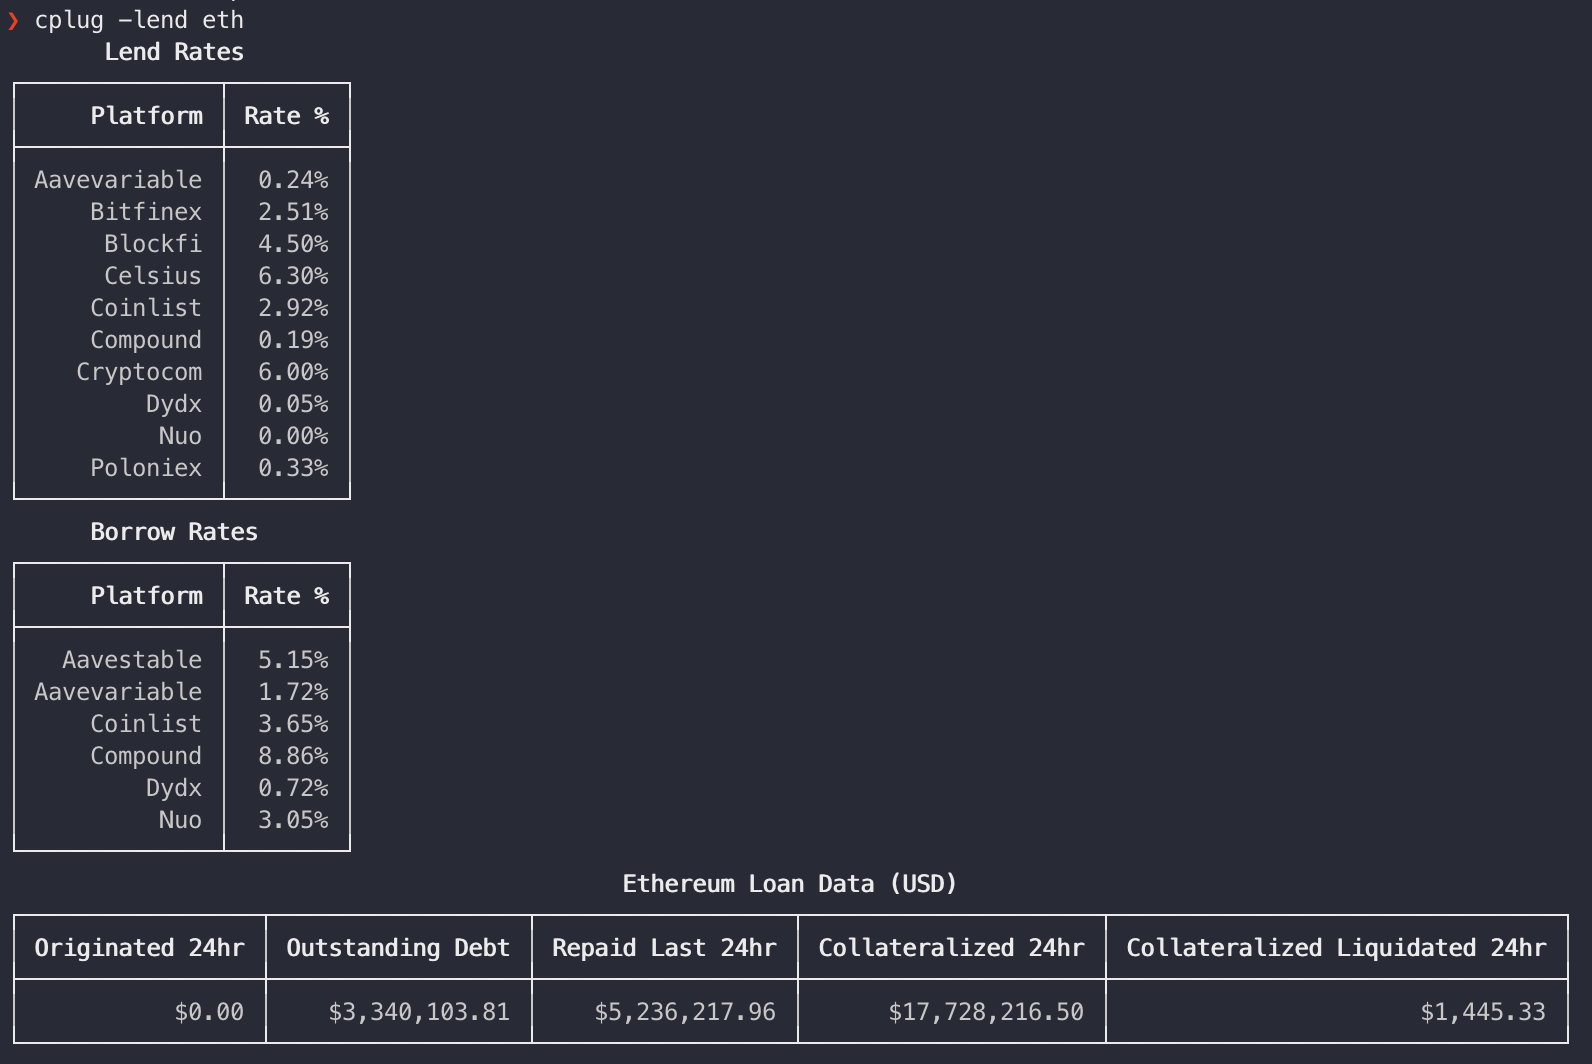
Task: Select the 1.72% borrow rate value
Action: click(x=293, y=692)
